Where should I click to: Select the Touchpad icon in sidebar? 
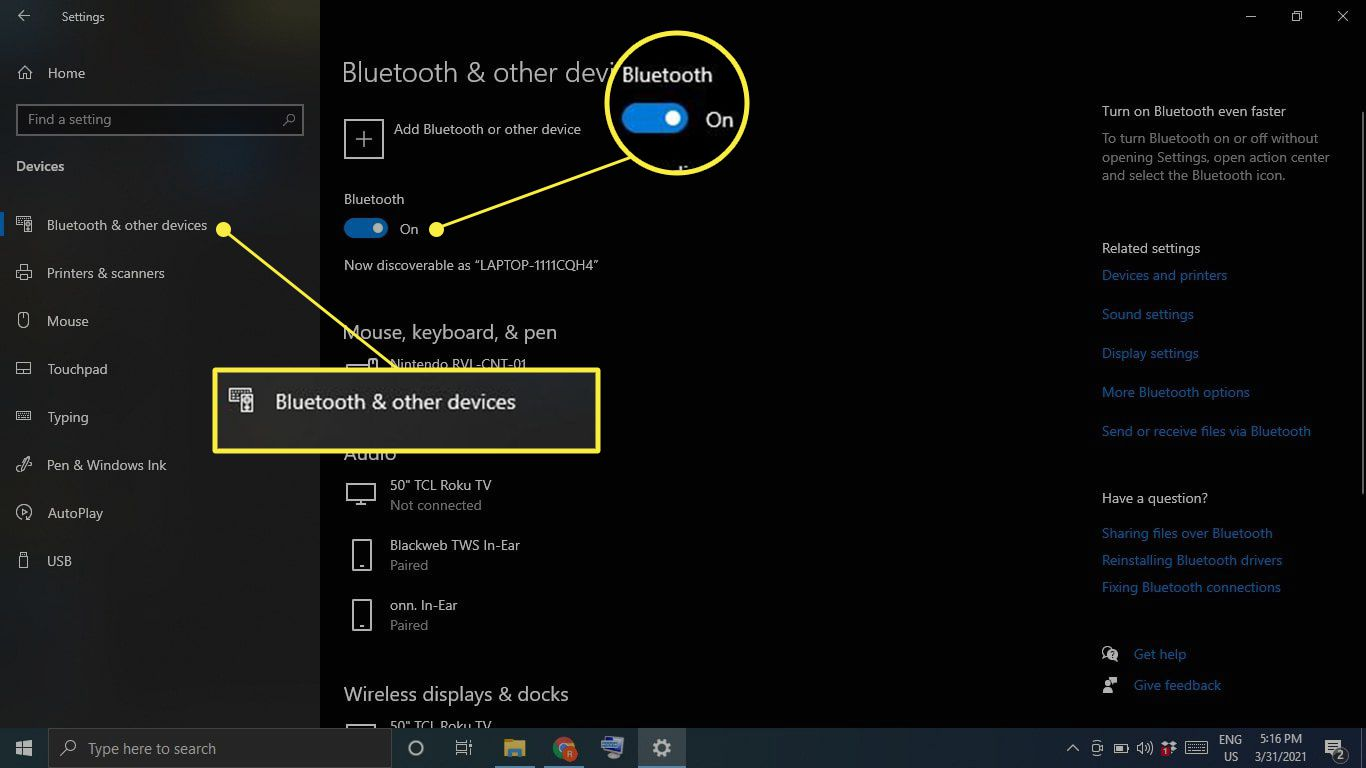(x=25, y=369)
